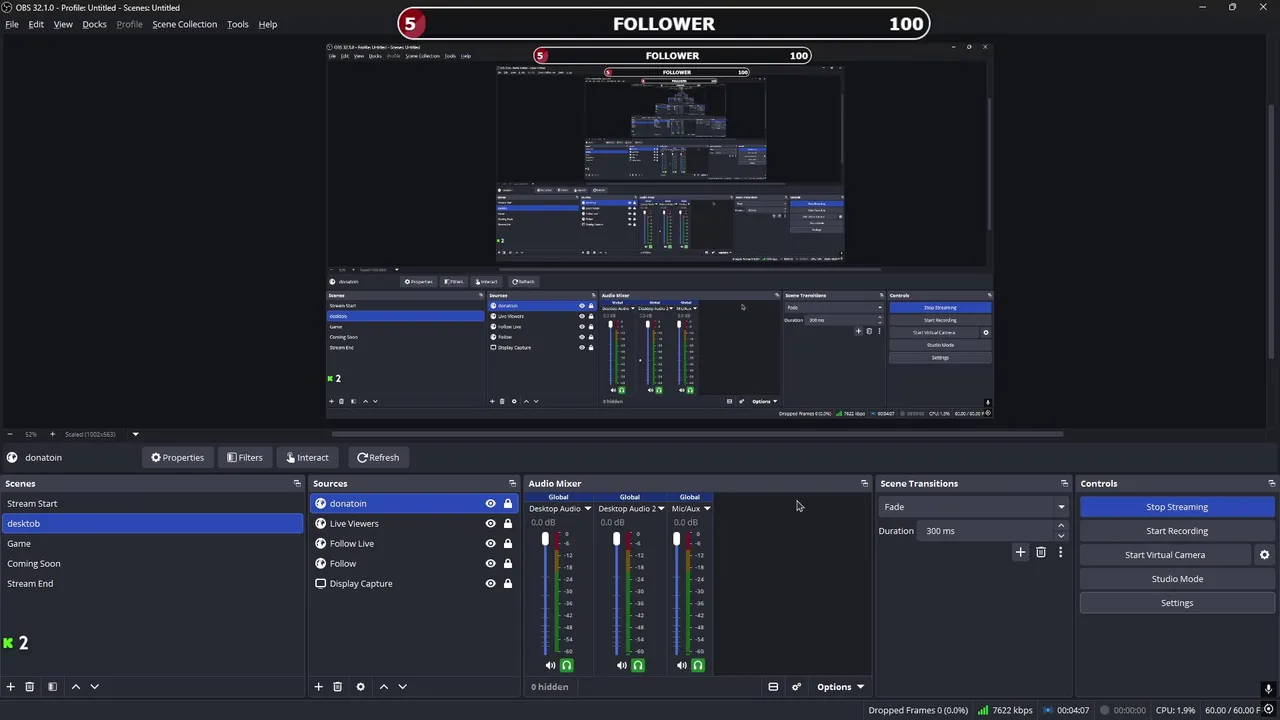
Task: Click Start Recording
Action: point(1177,531)
